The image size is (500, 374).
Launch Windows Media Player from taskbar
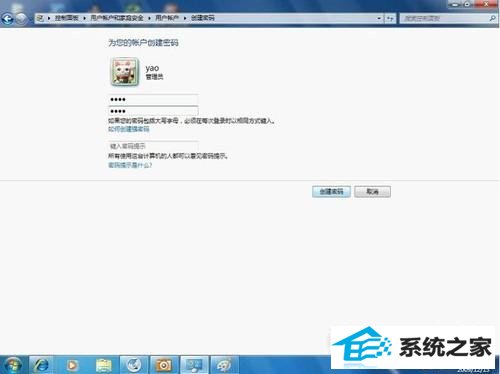[72, 365]
